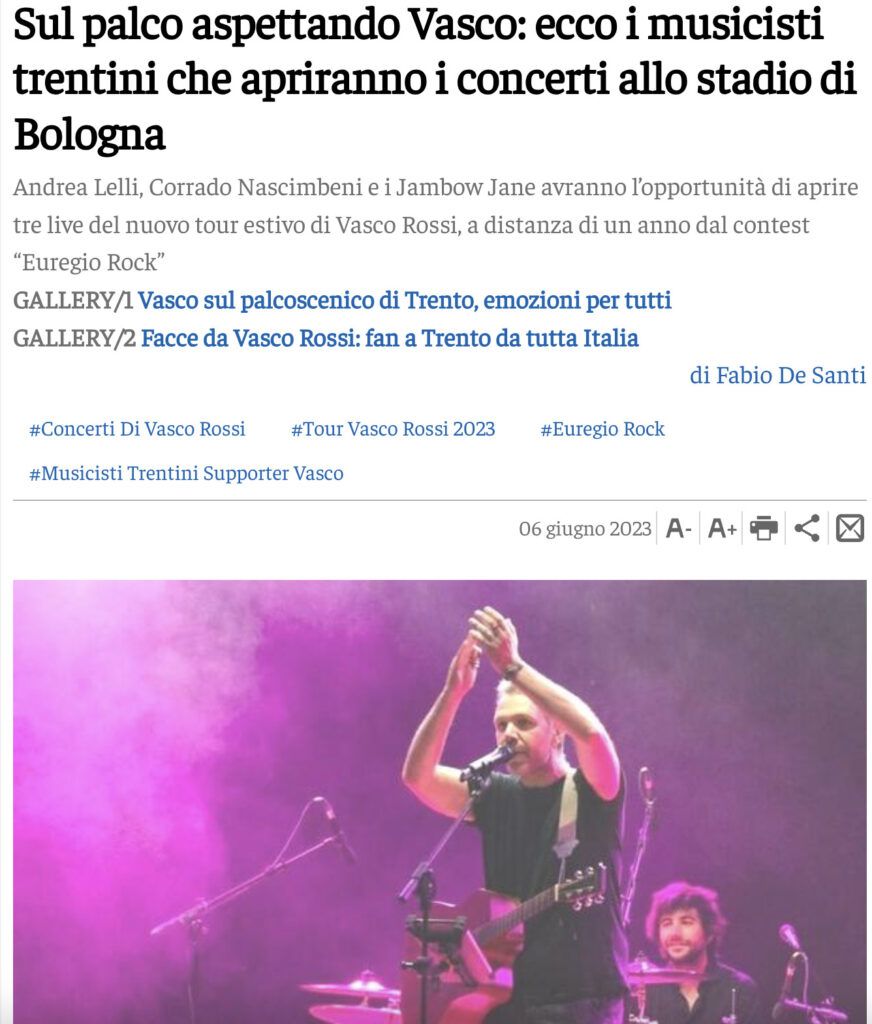Select the #Musicisti Trentini Supporter Vasco tag
This screenshot has width=872, height=1024.
click(x=186, y=473)
